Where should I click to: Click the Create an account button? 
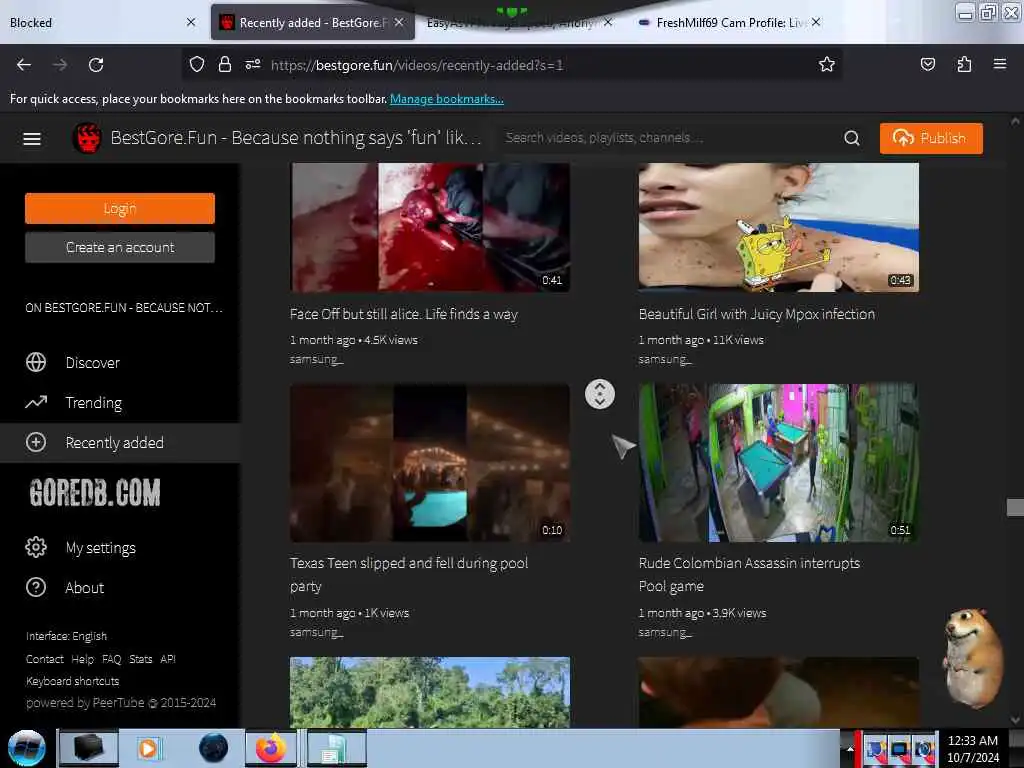120,247
